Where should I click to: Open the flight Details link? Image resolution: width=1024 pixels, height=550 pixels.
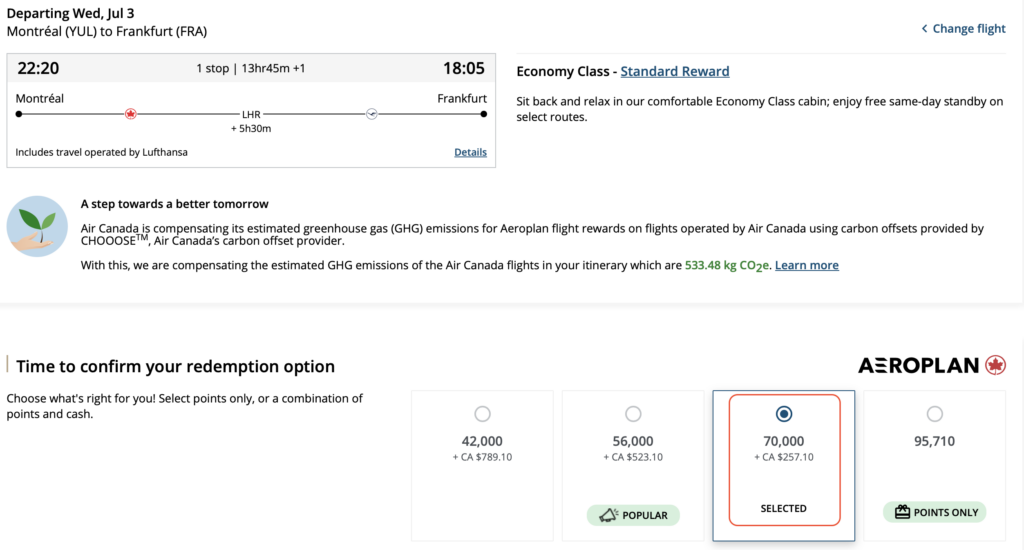(470, 153)
